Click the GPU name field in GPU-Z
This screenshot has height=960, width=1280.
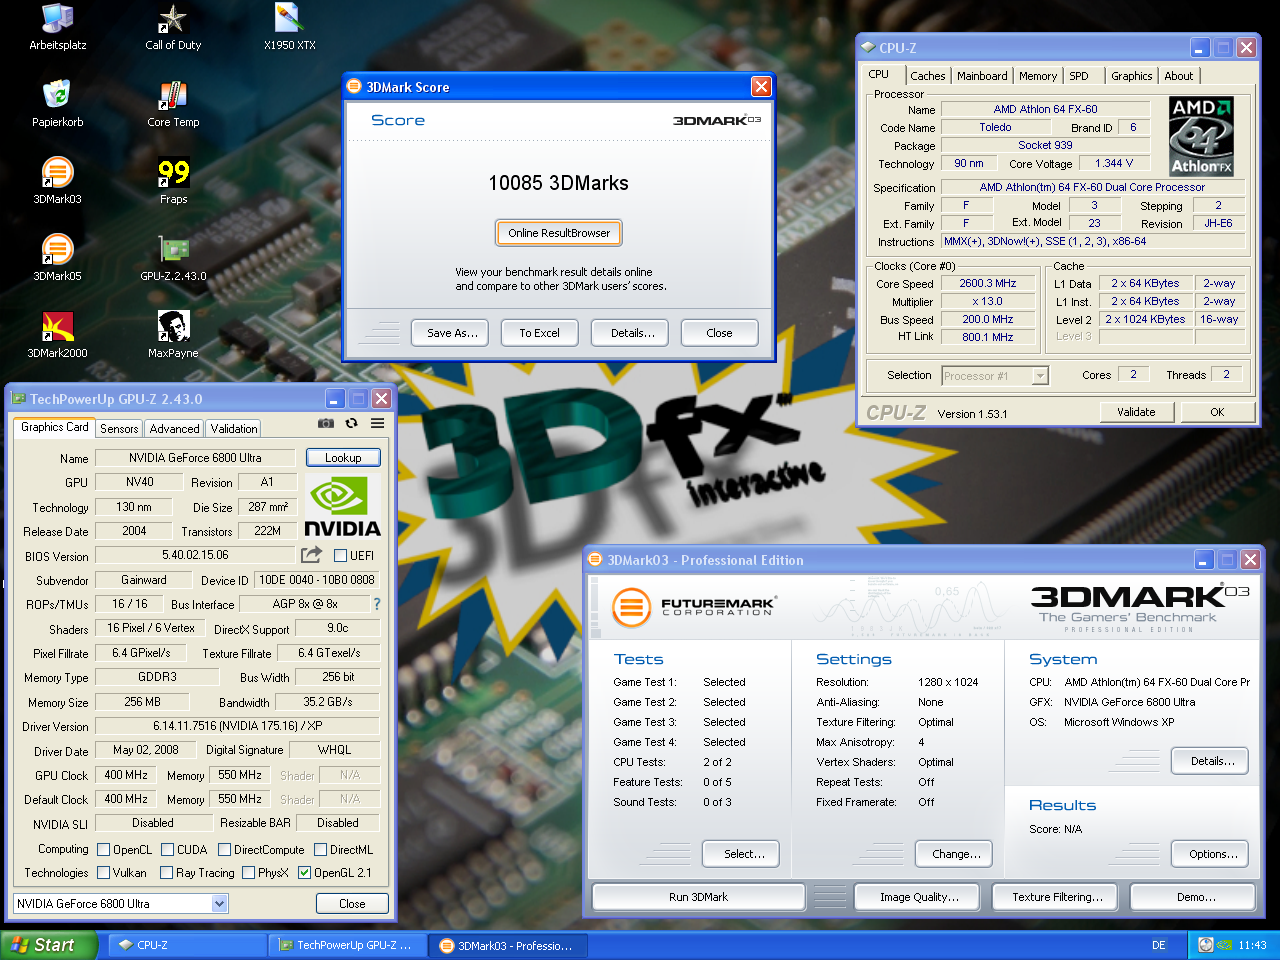(194, 458)
